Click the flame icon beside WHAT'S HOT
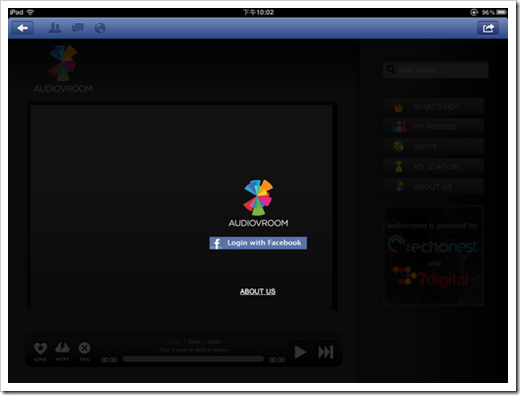Screen dimensions: 520x395 pos(399,107)
